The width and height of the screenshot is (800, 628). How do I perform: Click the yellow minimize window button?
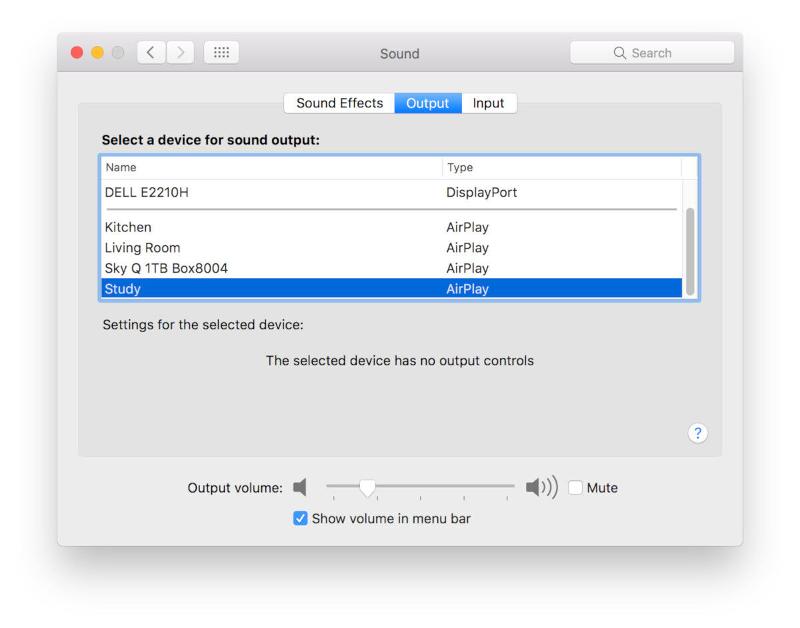[x=97, y=53]
